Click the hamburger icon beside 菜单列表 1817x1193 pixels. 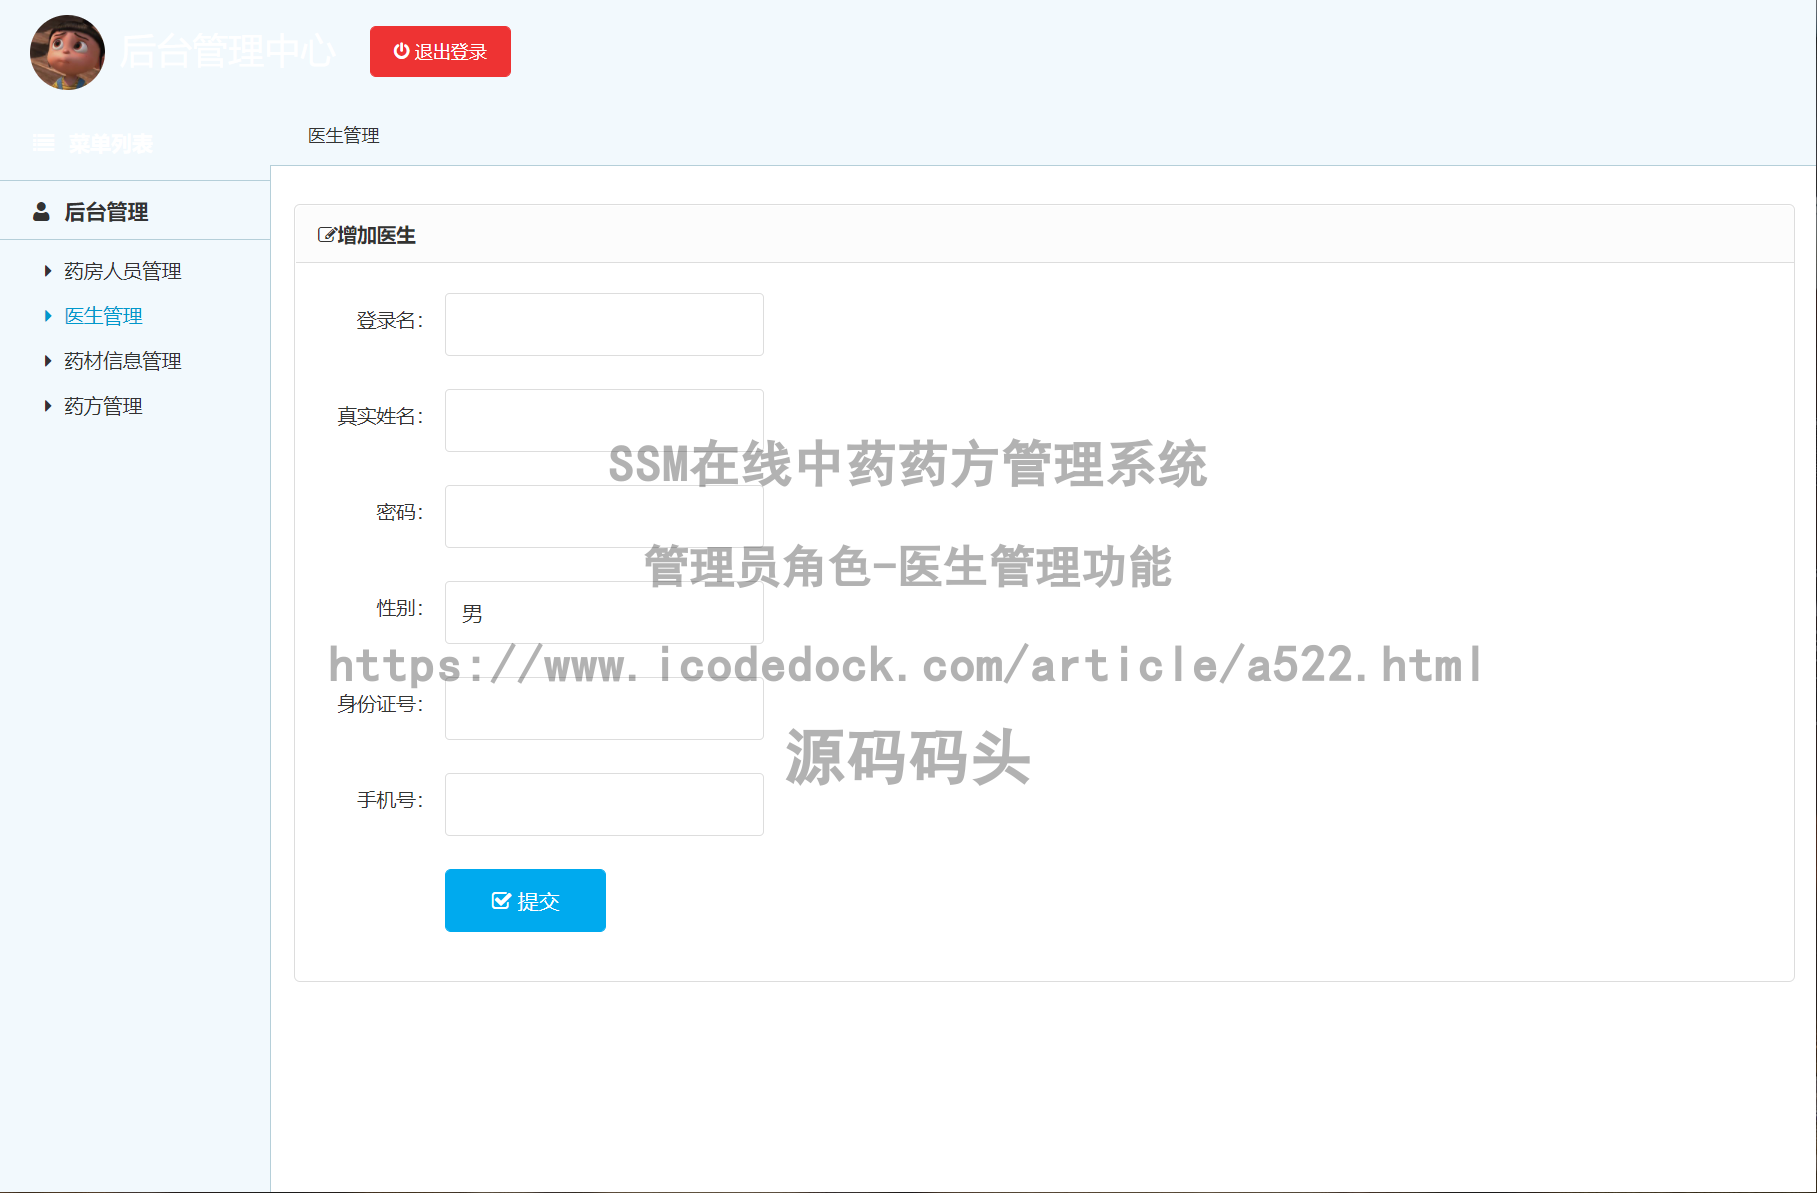tap(43, 142)
